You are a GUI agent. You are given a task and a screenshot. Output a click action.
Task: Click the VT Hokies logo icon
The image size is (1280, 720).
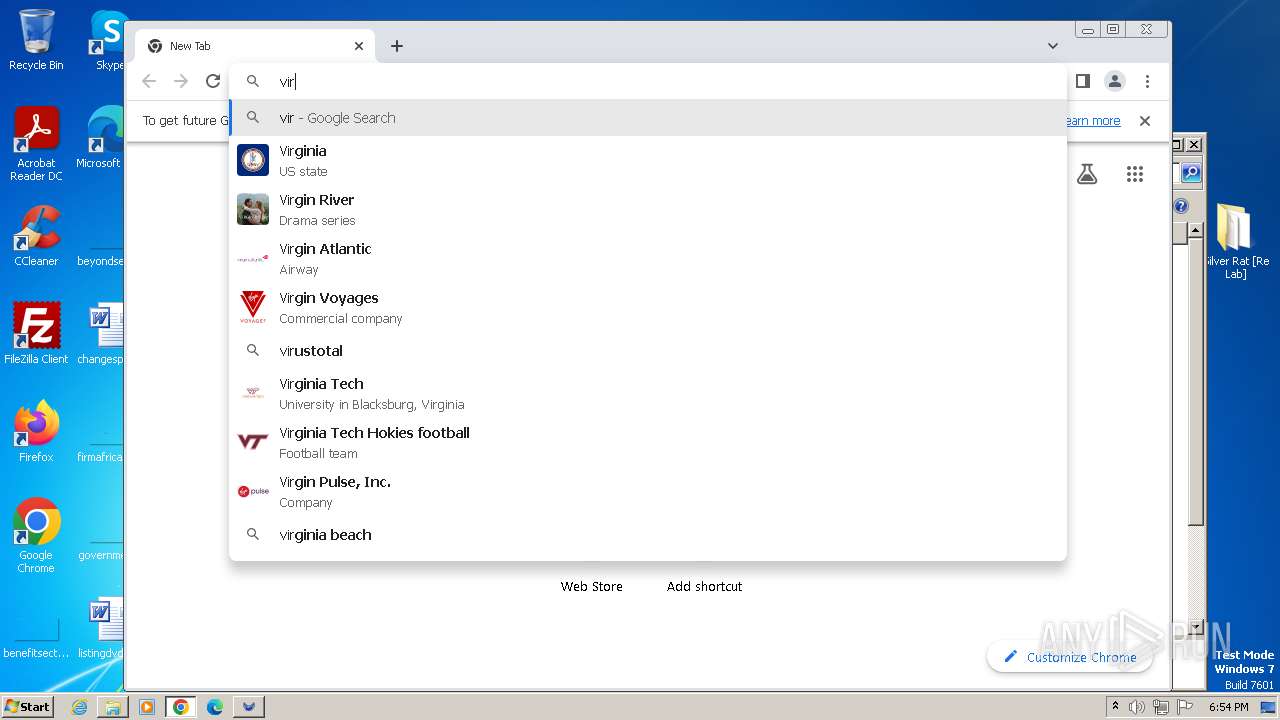(253, 442)
